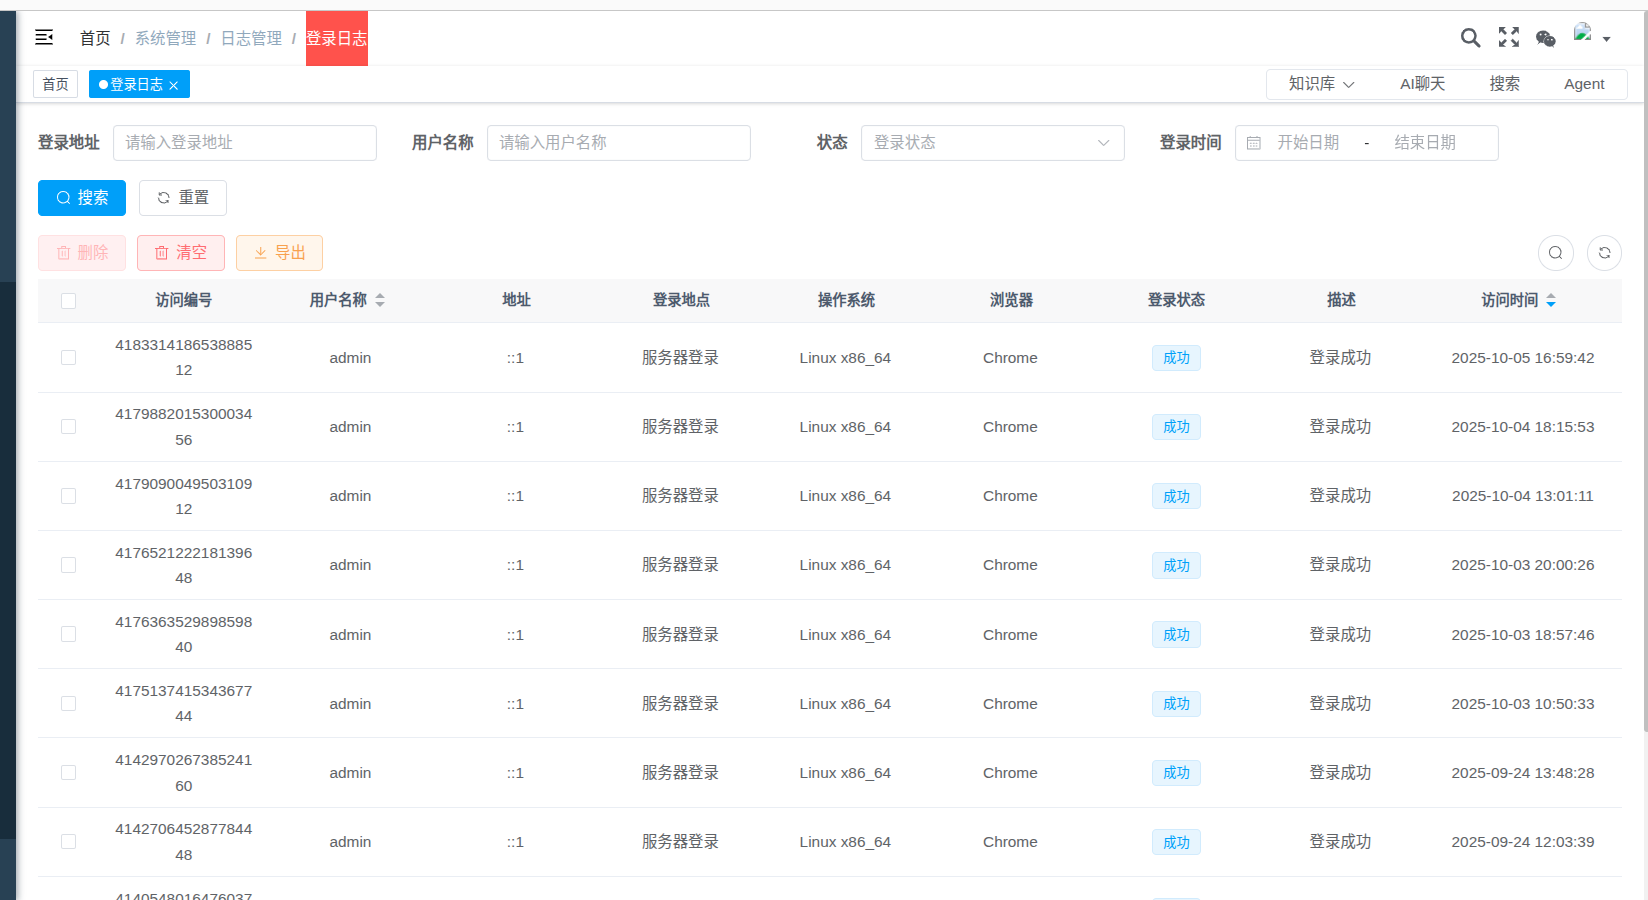The width and height of the screenshot is (1648, 900).
Task: Toggle the sidebar hamburger menu
Action: click(44, 37)
